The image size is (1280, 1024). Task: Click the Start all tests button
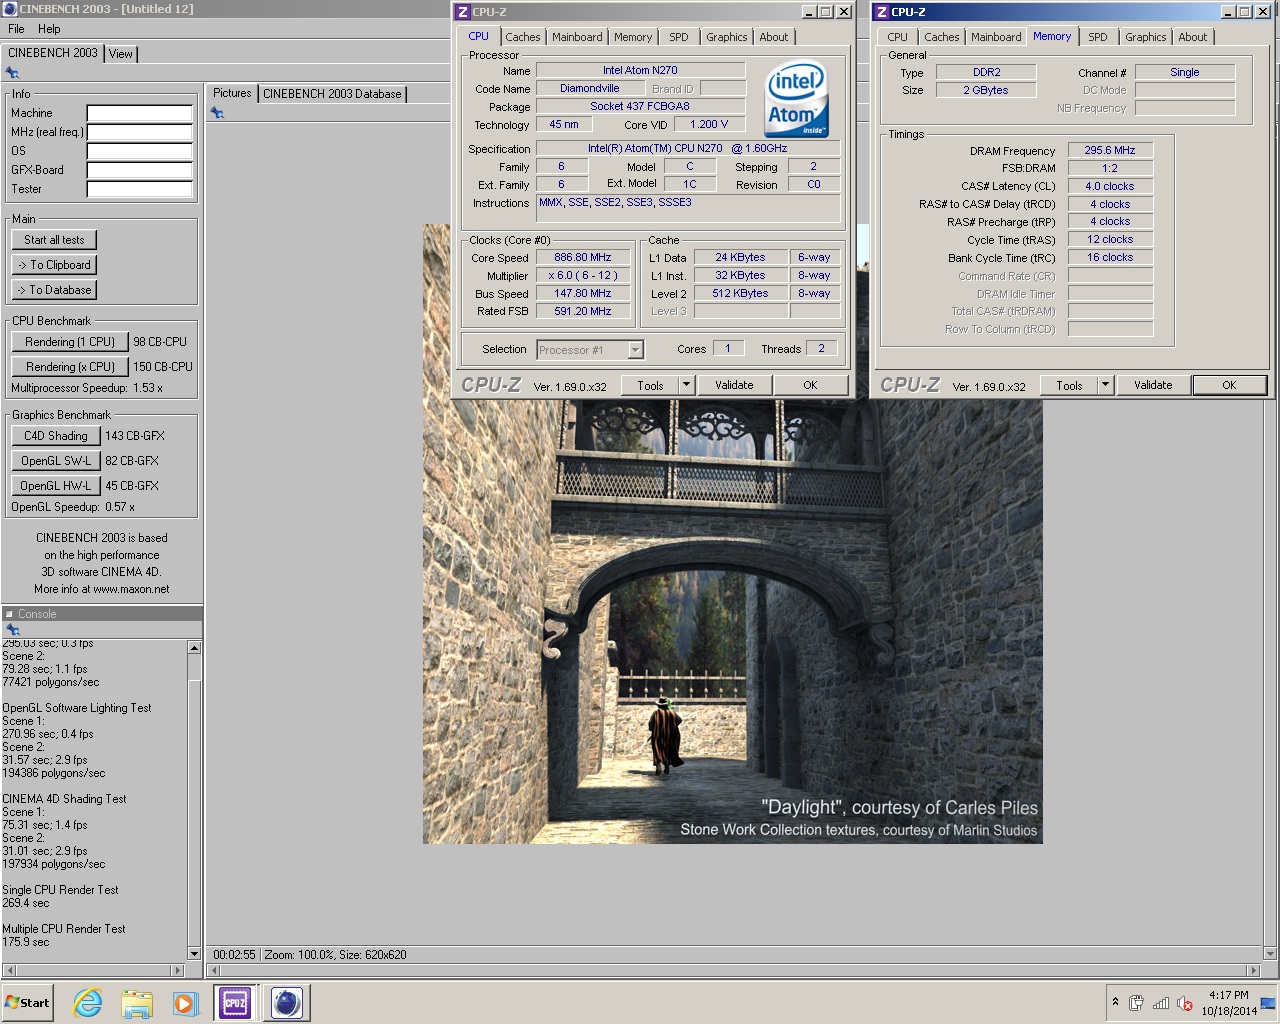coord(54,240)
